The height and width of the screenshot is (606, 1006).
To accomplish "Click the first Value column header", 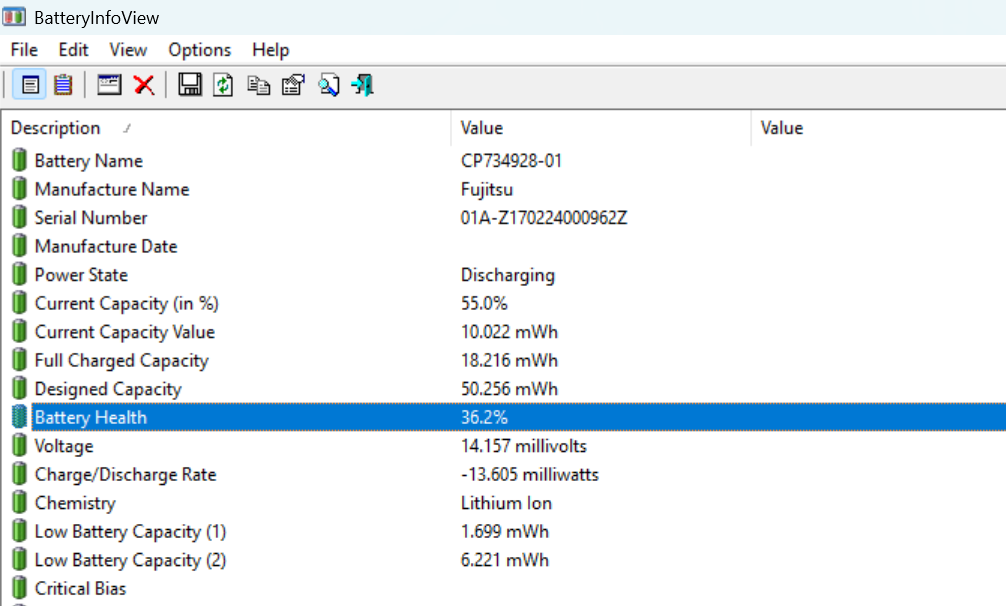I will click(x=601, y=128).
